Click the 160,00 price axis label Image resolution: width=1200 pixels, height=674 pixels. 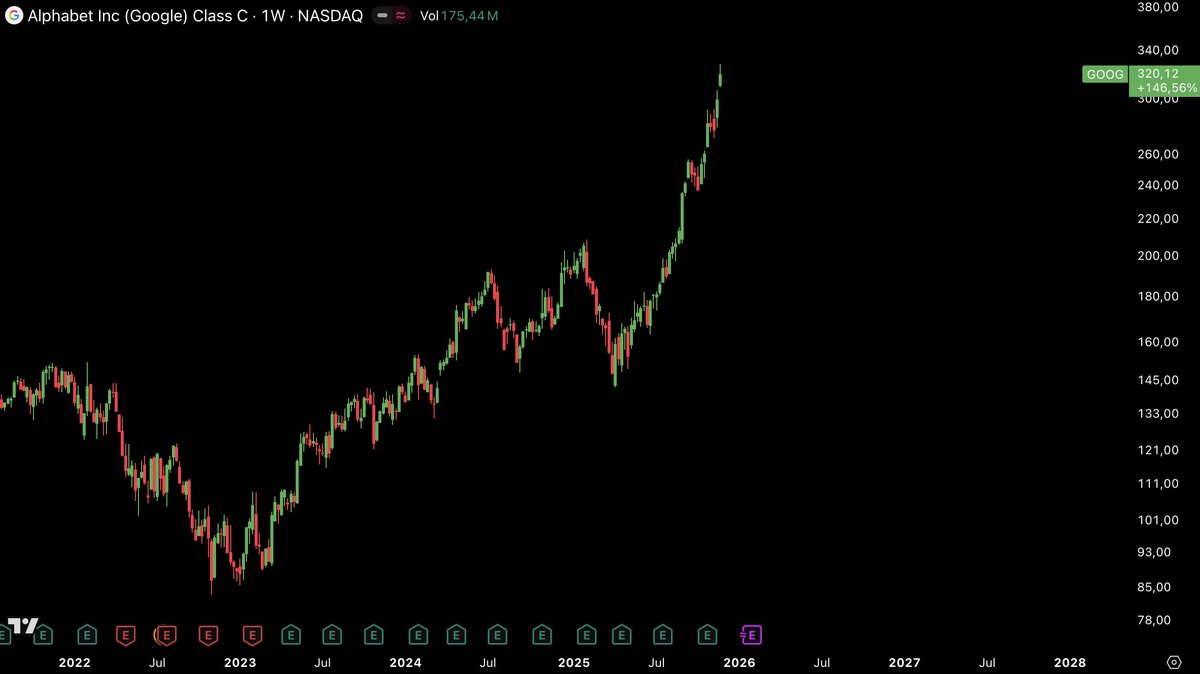coord(1159,342)
